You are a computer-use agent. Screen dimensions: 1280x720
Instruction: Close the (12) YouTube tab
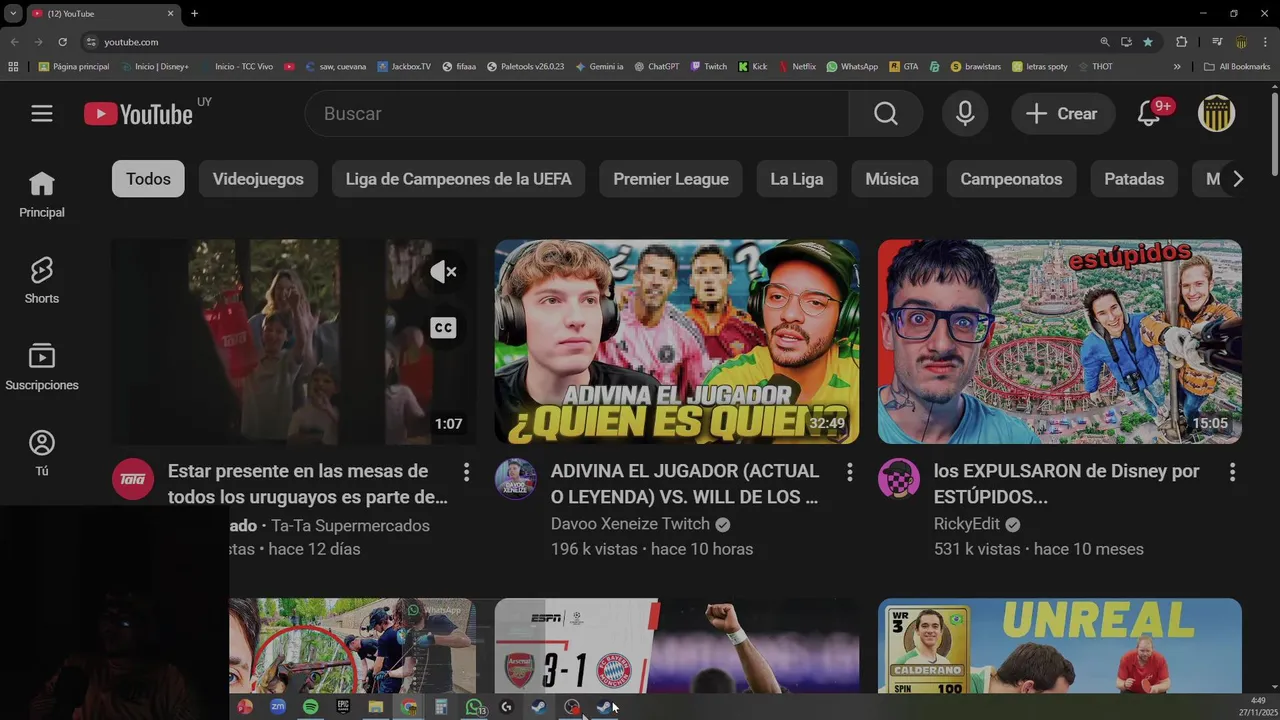tap(170, 13)
